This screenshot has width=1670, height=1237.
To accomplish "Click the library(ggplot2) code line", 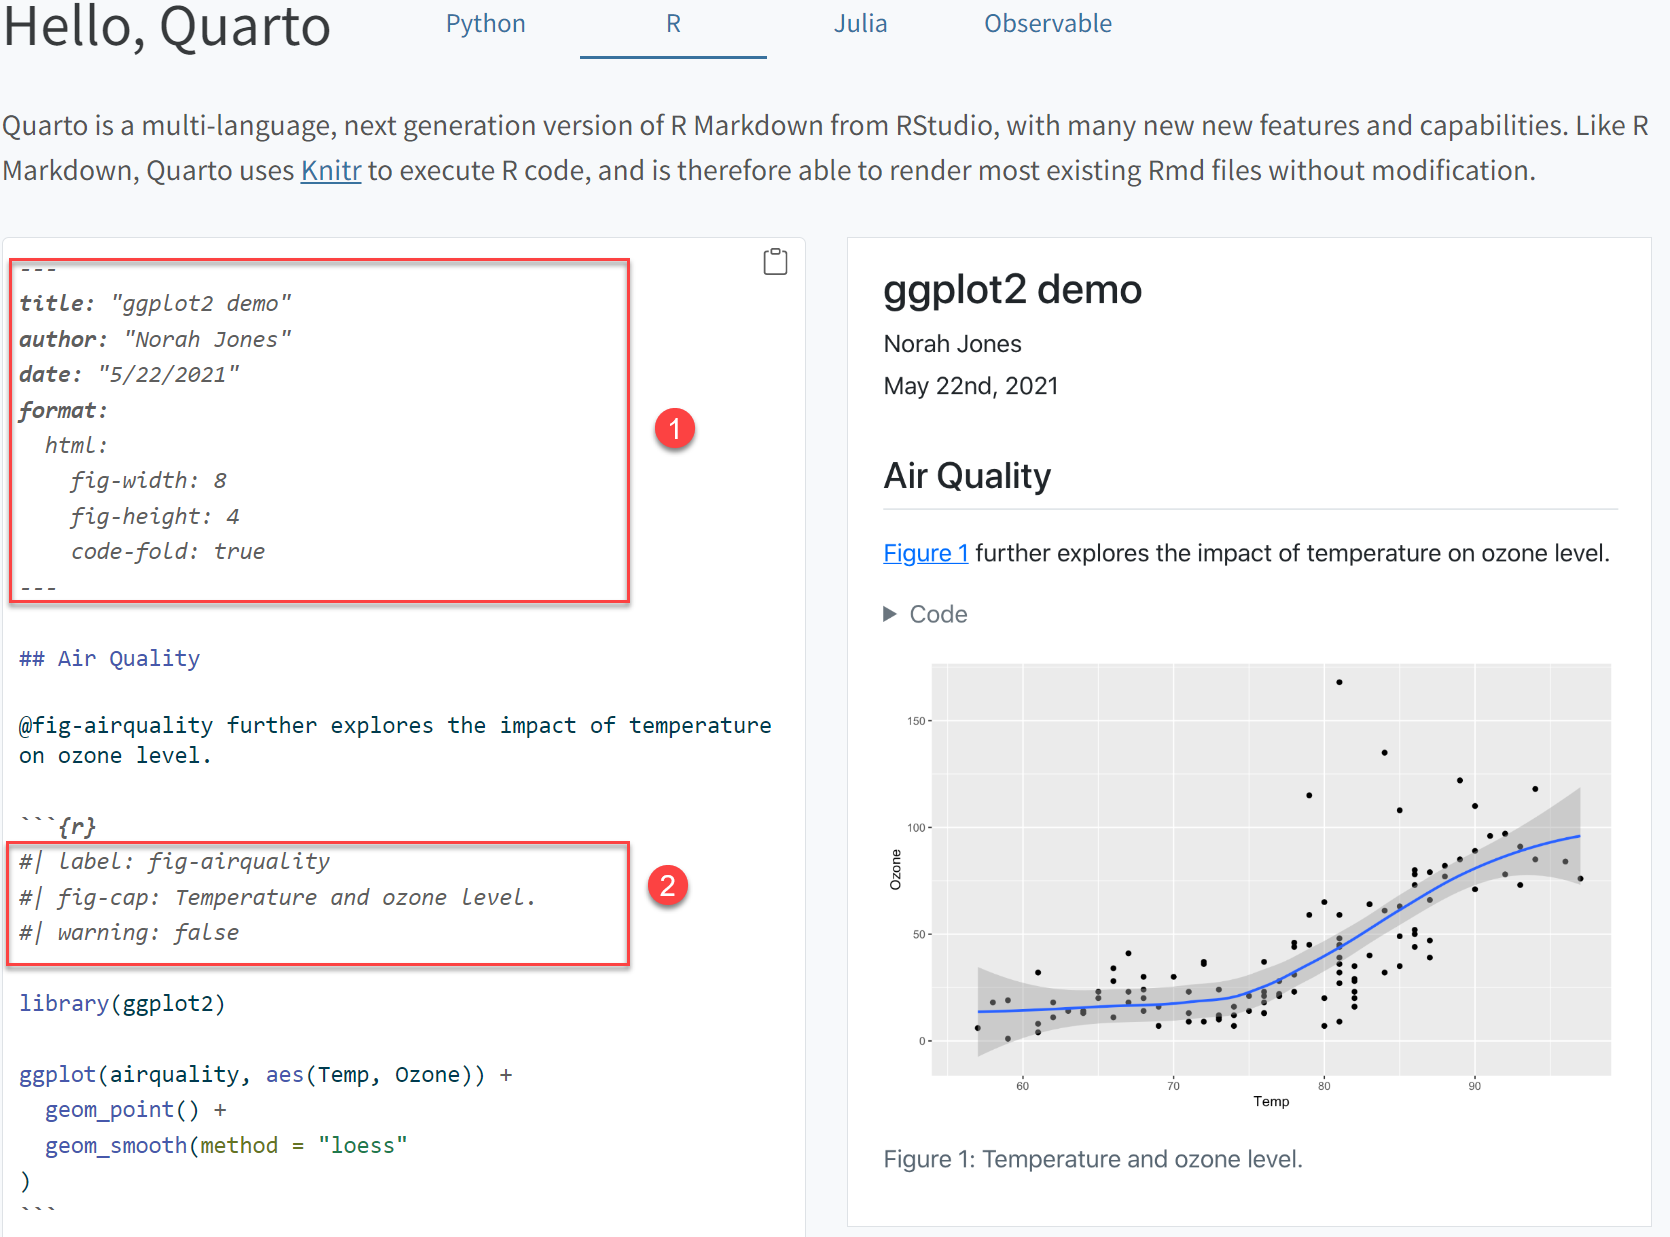I will pos(122,1003).
